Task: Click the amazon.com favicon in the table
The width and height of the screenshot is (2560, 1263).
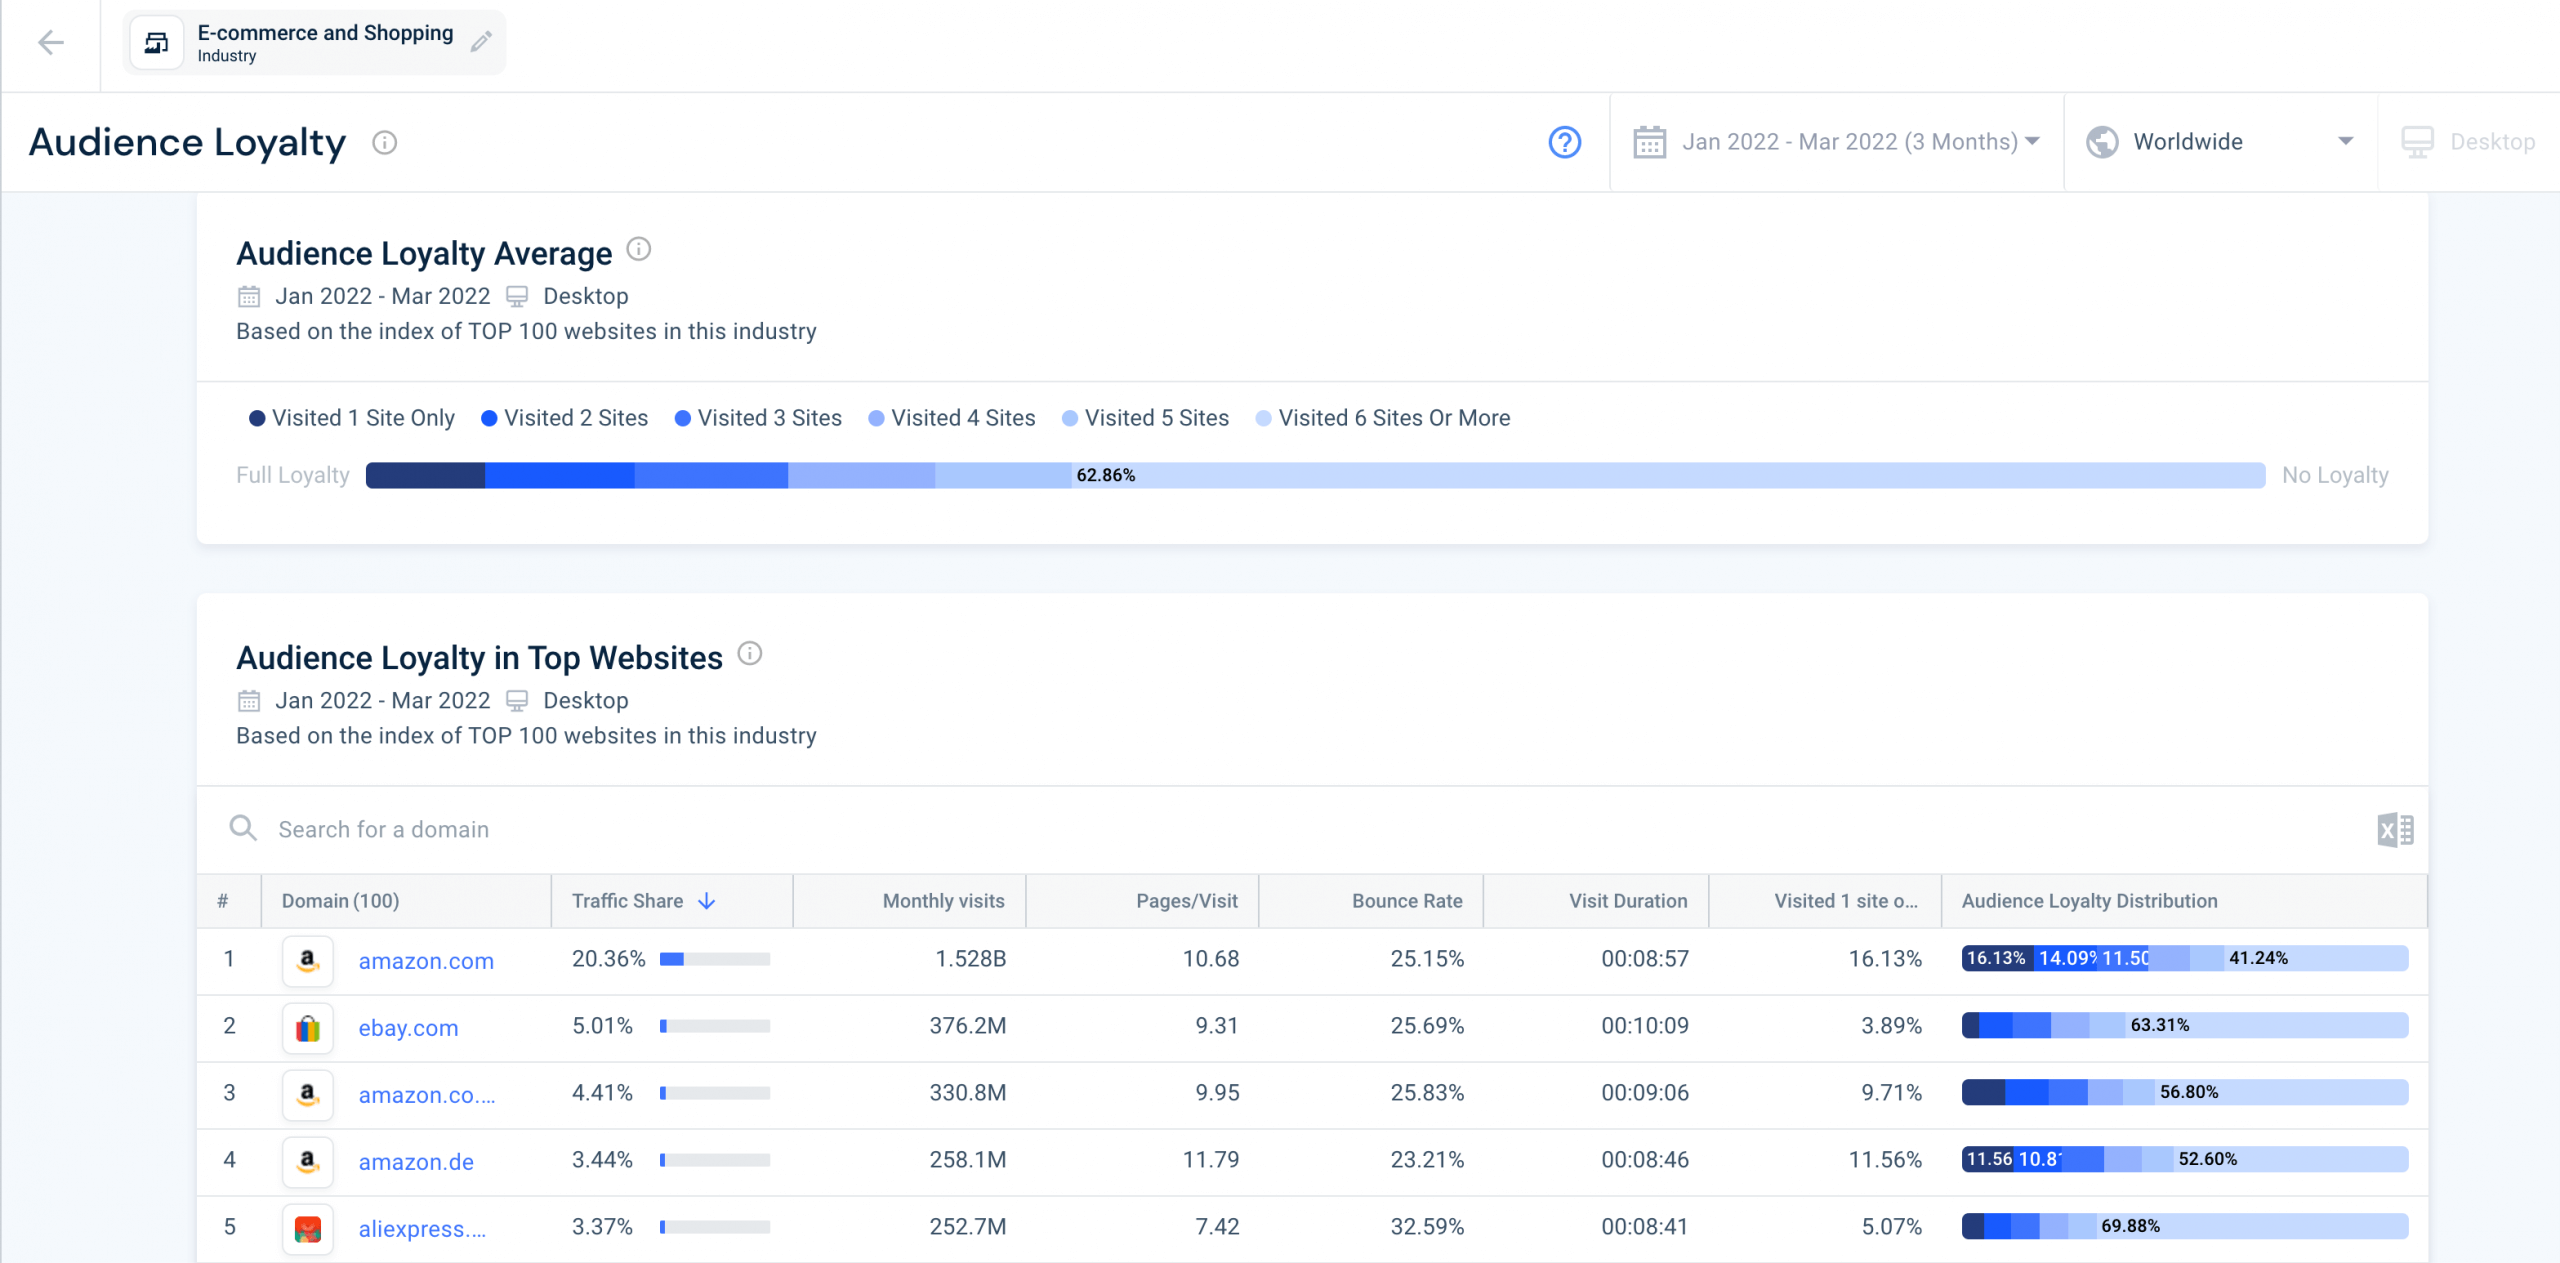Action: point(307,960)
